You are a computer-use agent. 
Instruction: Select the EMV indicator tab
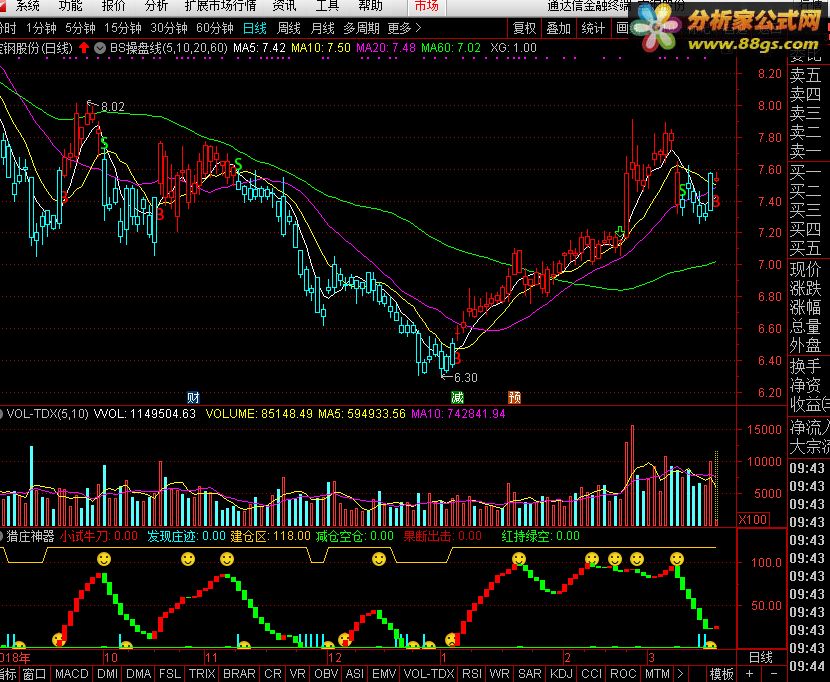384,674
